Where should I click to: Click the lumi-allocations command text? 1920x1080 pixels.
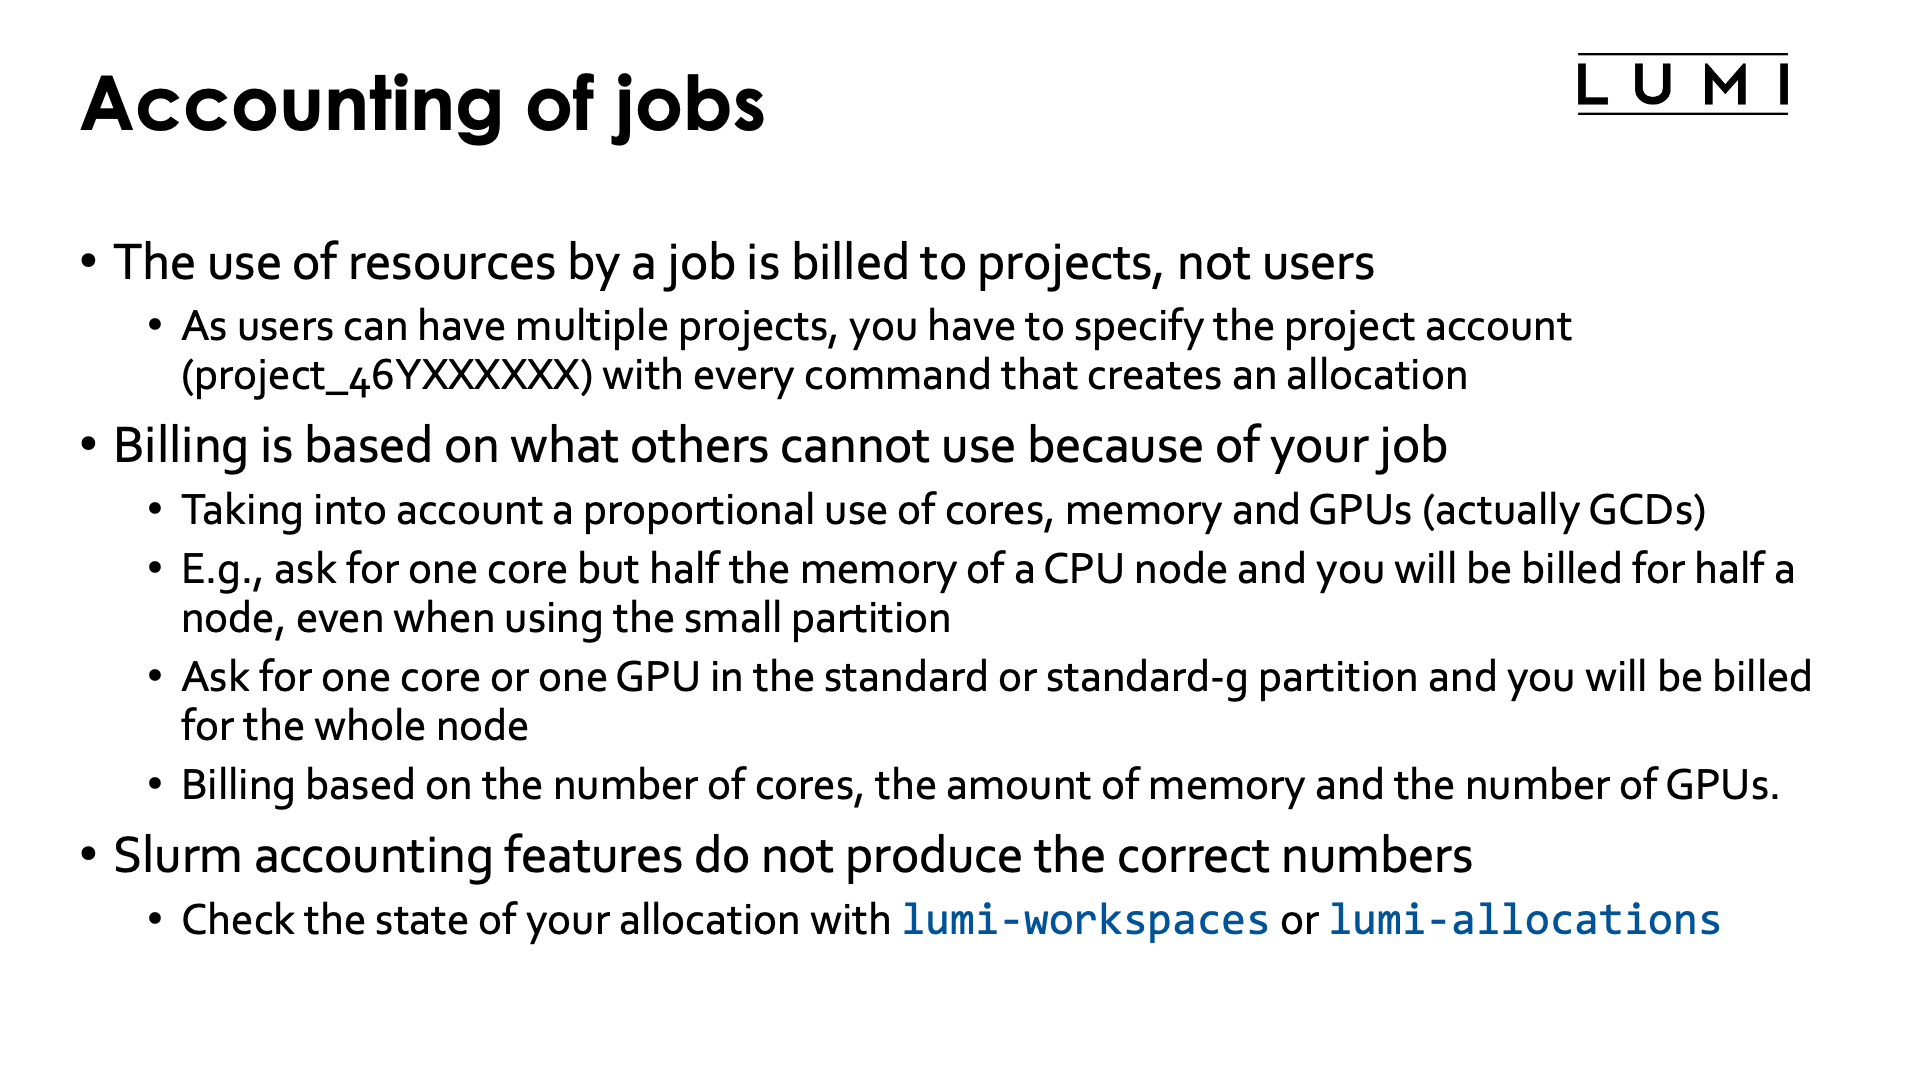[1524, 920]
